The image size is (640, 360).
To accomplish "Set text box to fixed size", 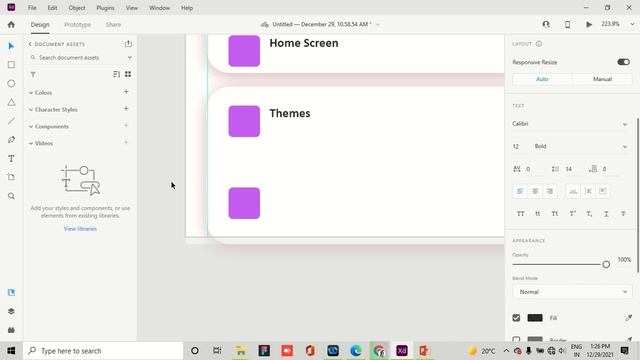I will coord(602,191).
